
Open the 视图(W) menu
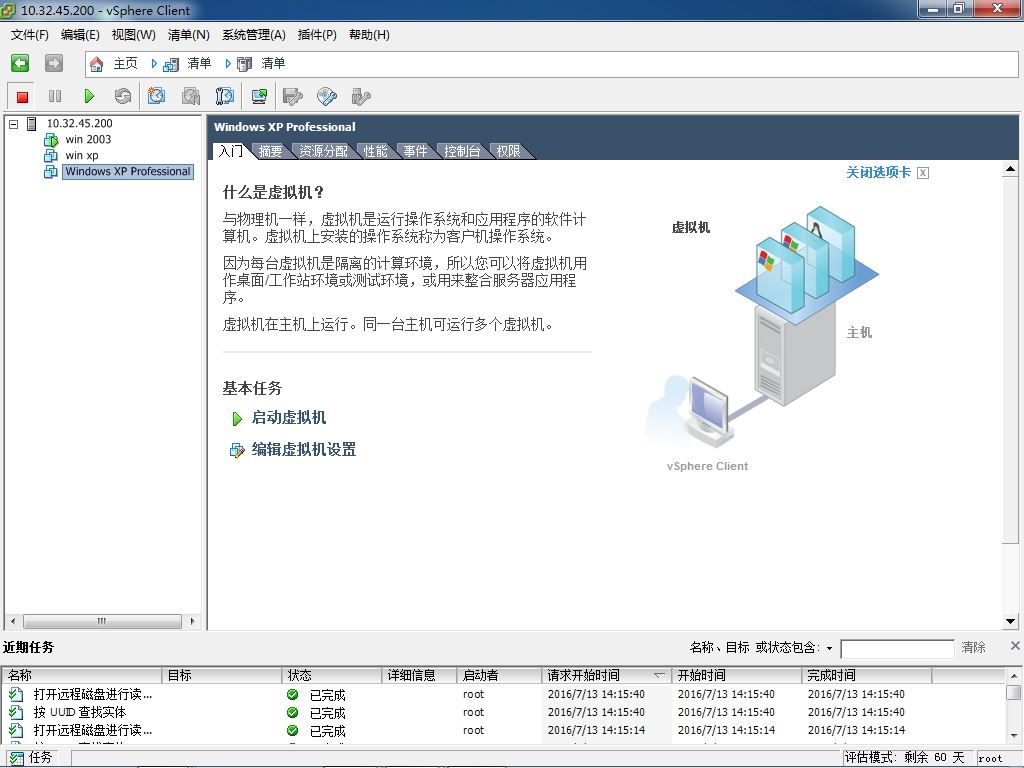tap(133, 35)
